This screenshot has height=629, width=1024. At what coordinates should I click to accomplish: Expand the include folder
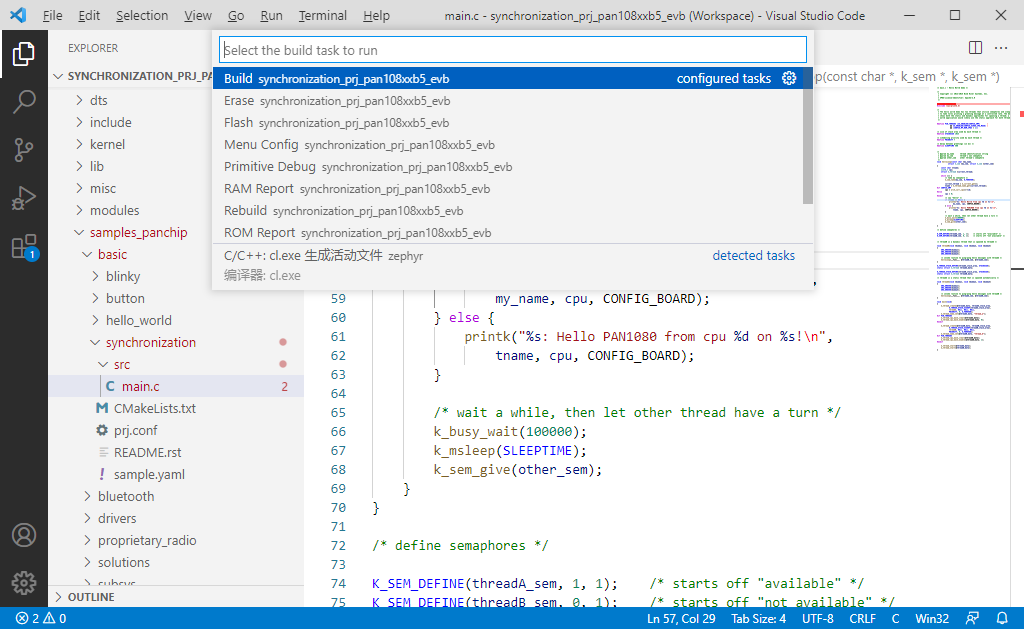click(79, 122)
